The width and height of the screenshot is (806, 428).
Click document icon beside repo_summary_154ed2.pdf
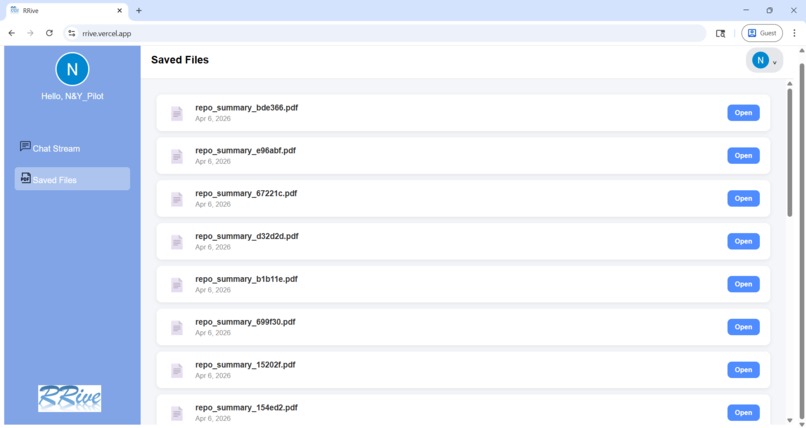pyautogui.click(x=177, y=413)
